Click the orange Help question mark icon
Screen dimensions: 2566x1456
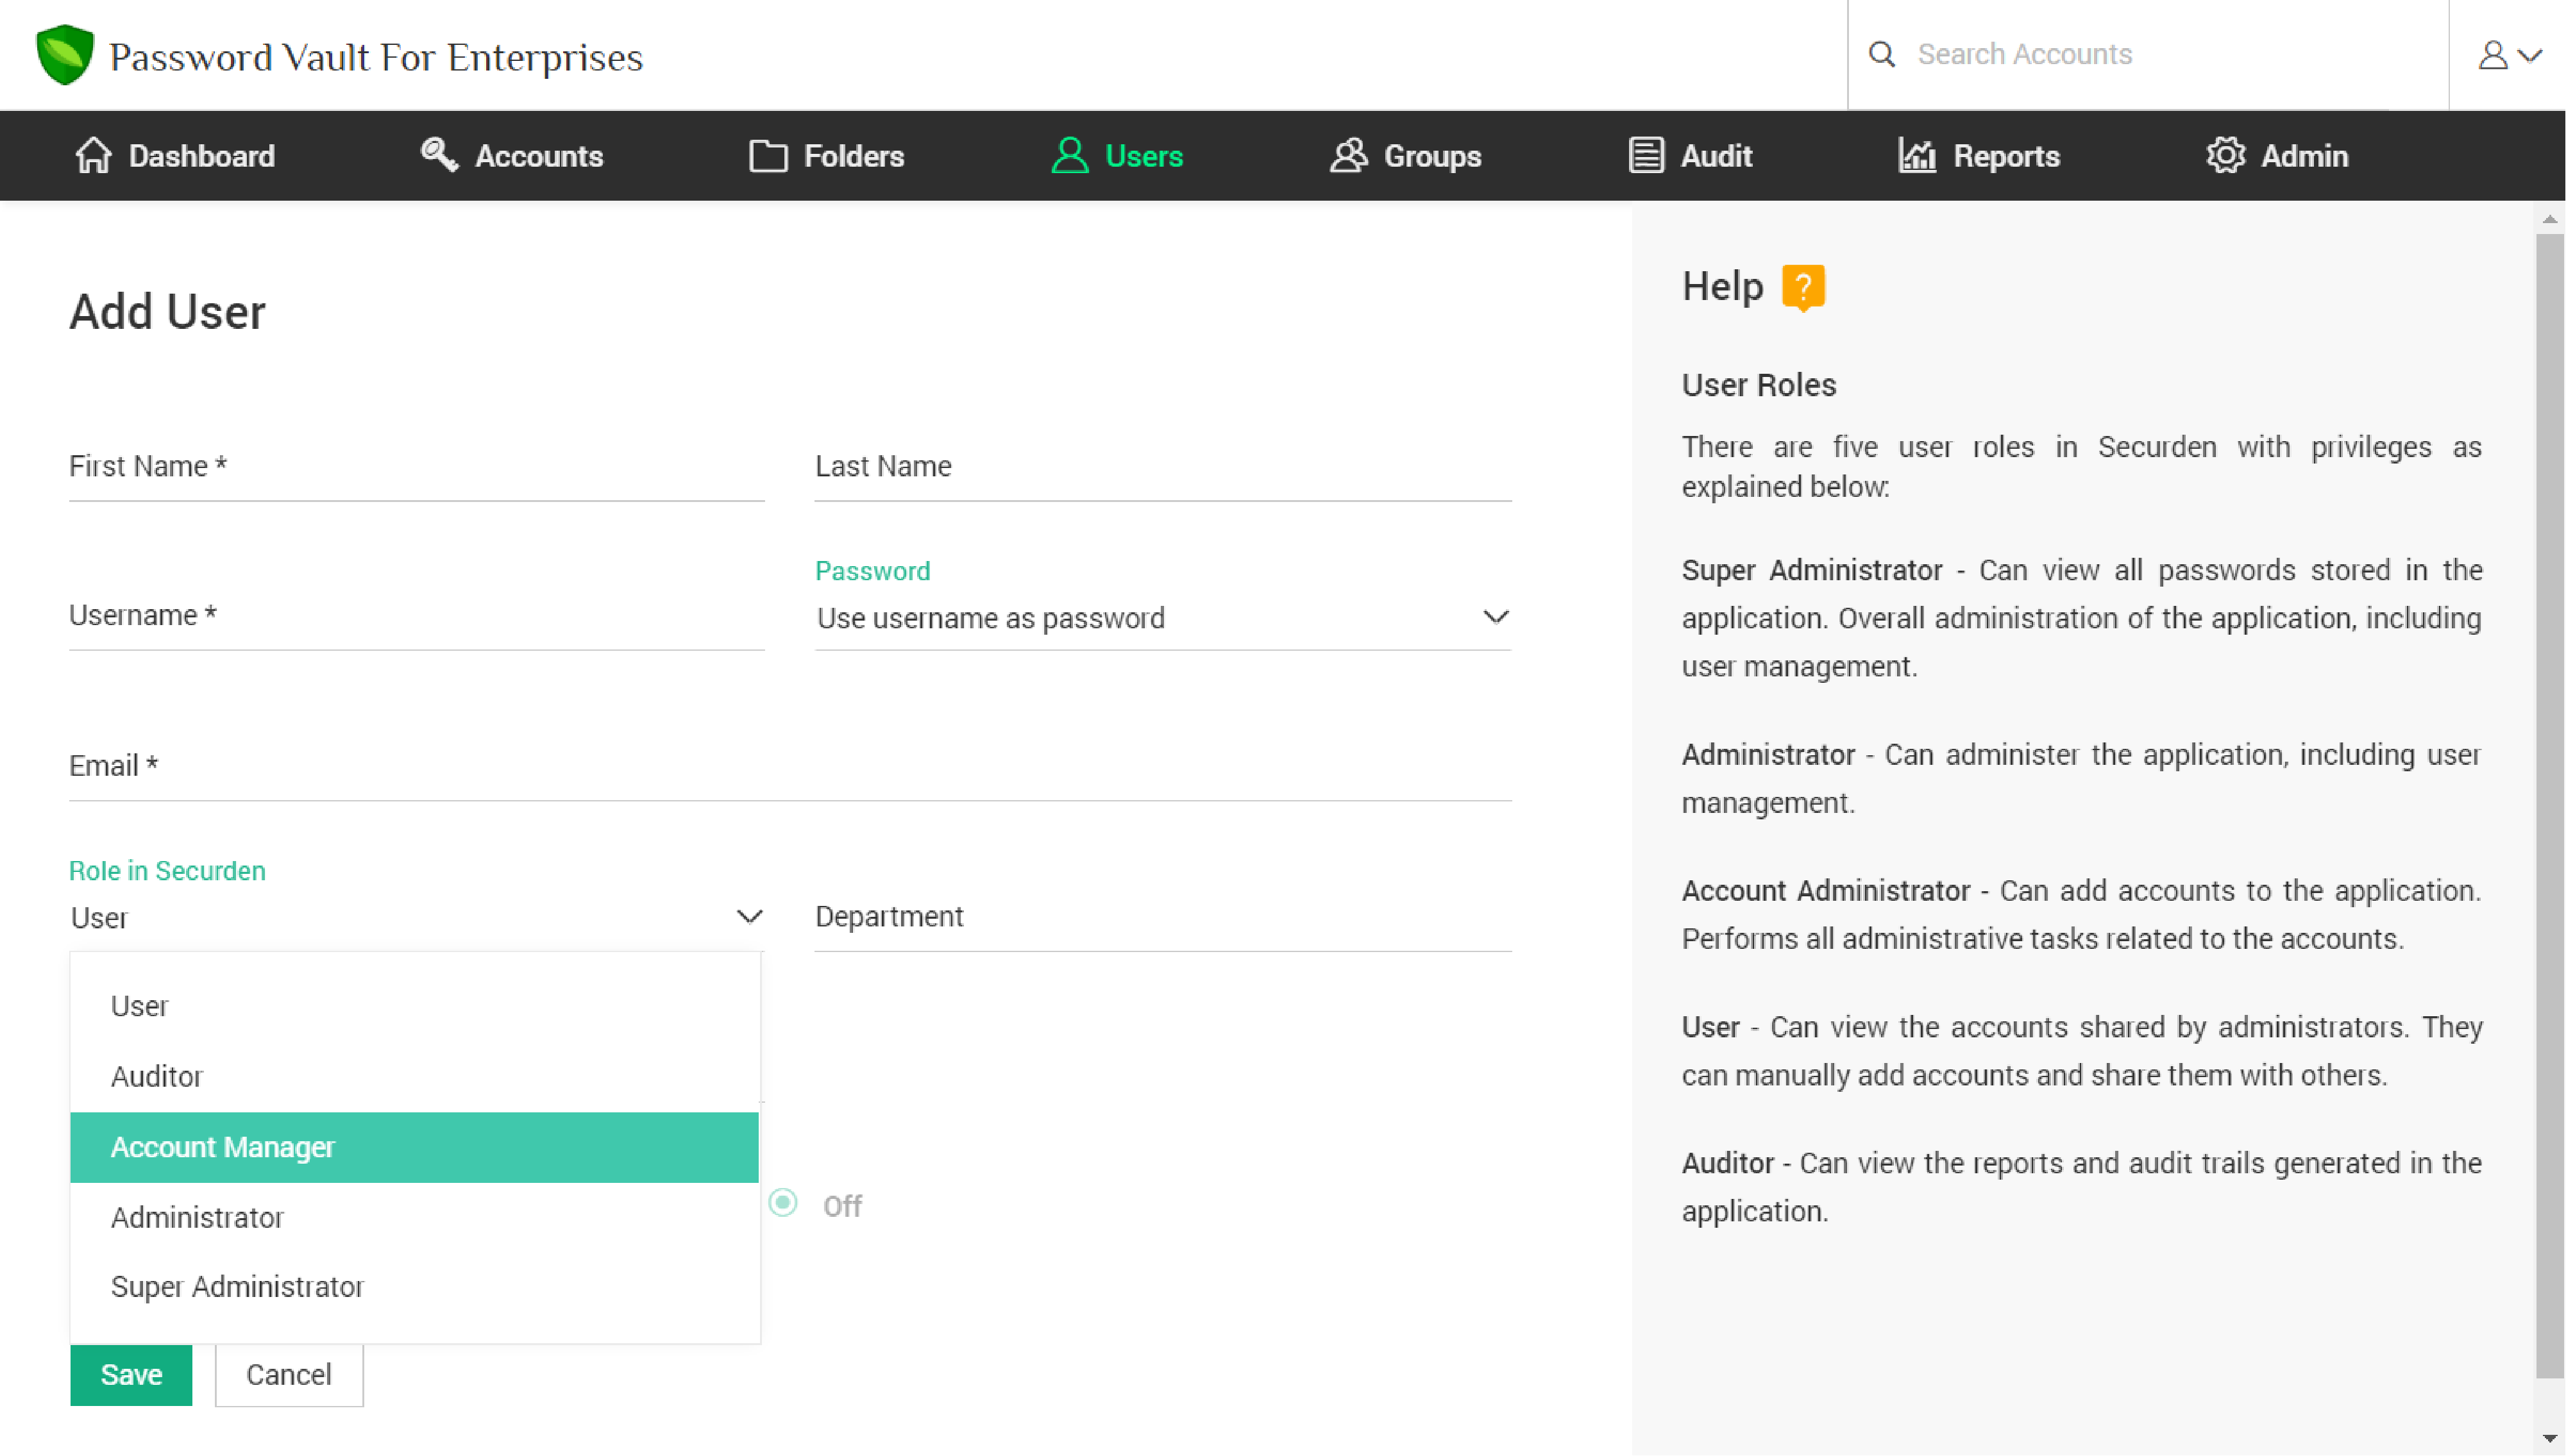[x=1803, y=287]
